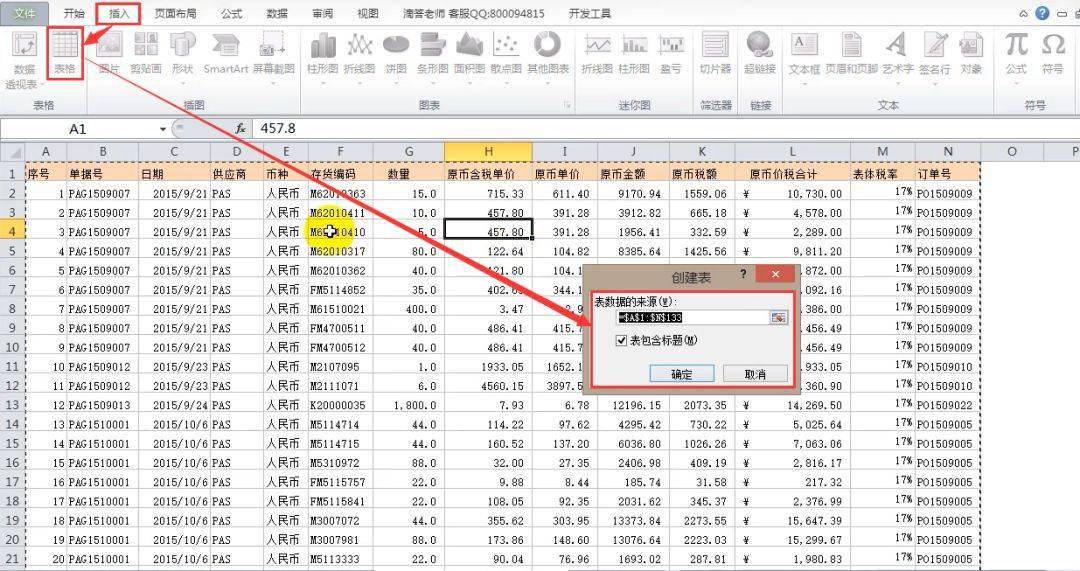Close the 创建表 dialog

pos(775,274)
